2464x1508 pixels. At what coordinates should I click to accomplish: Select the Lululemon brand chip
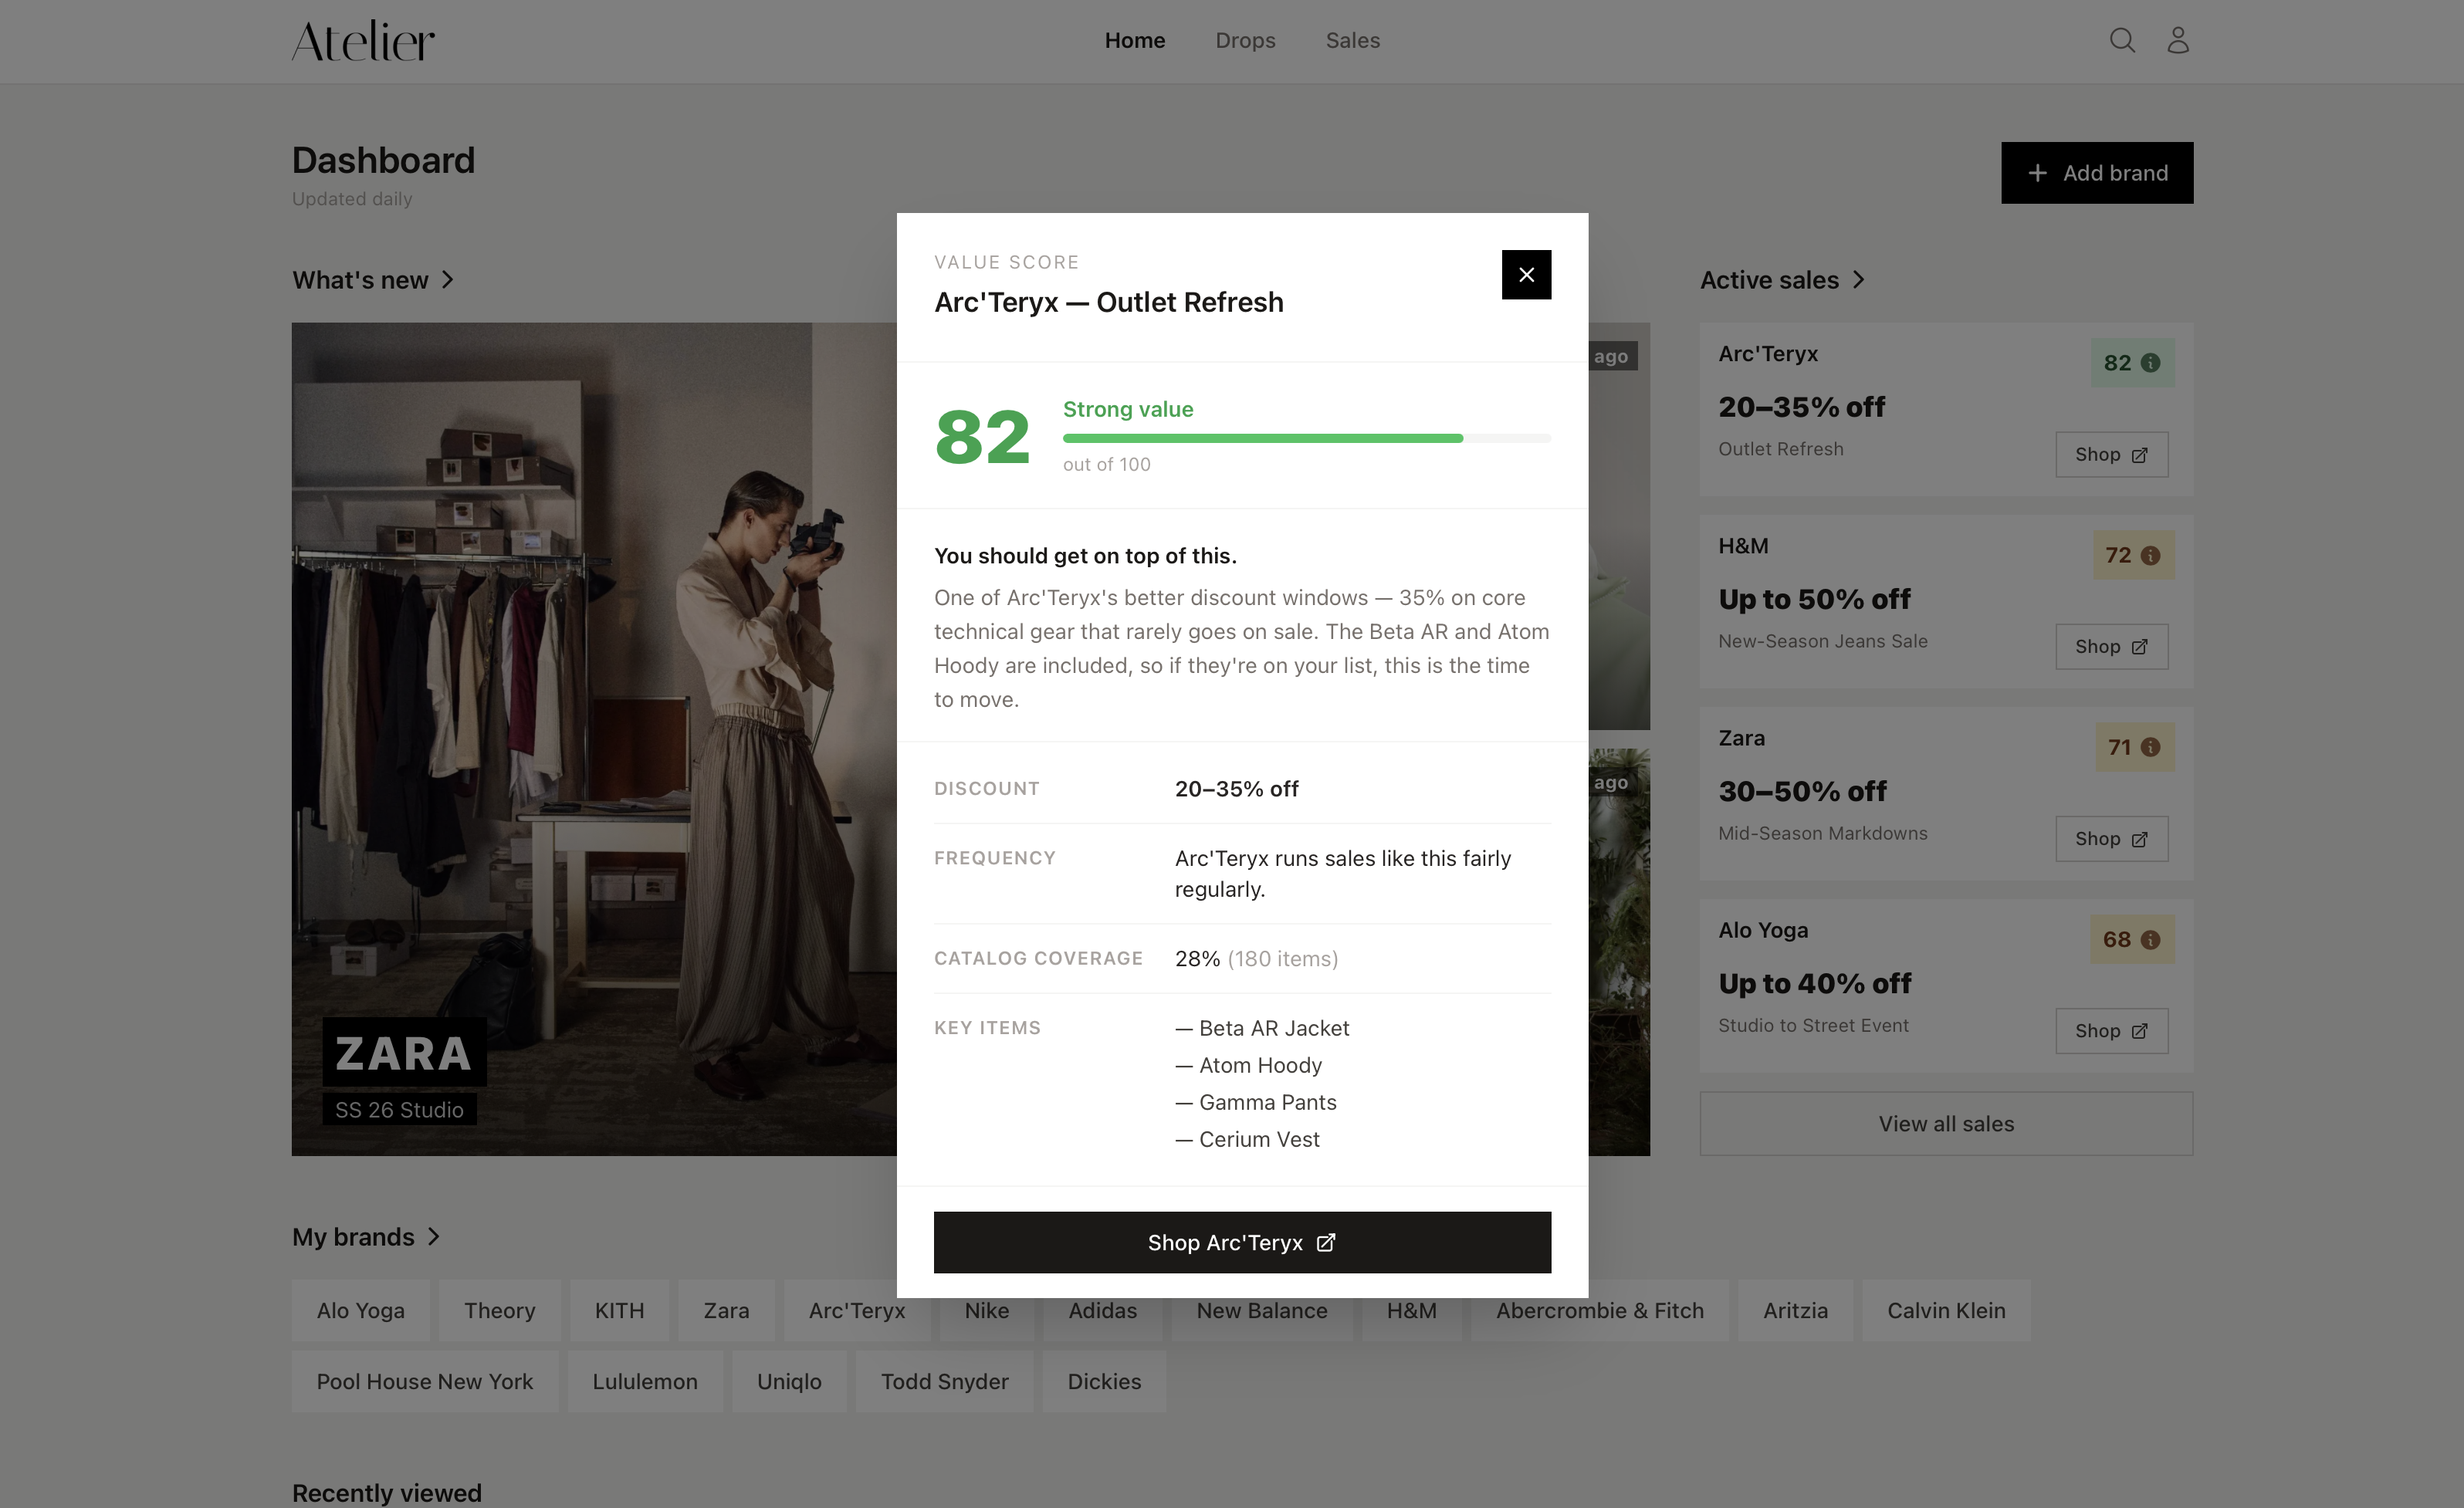645,1381
